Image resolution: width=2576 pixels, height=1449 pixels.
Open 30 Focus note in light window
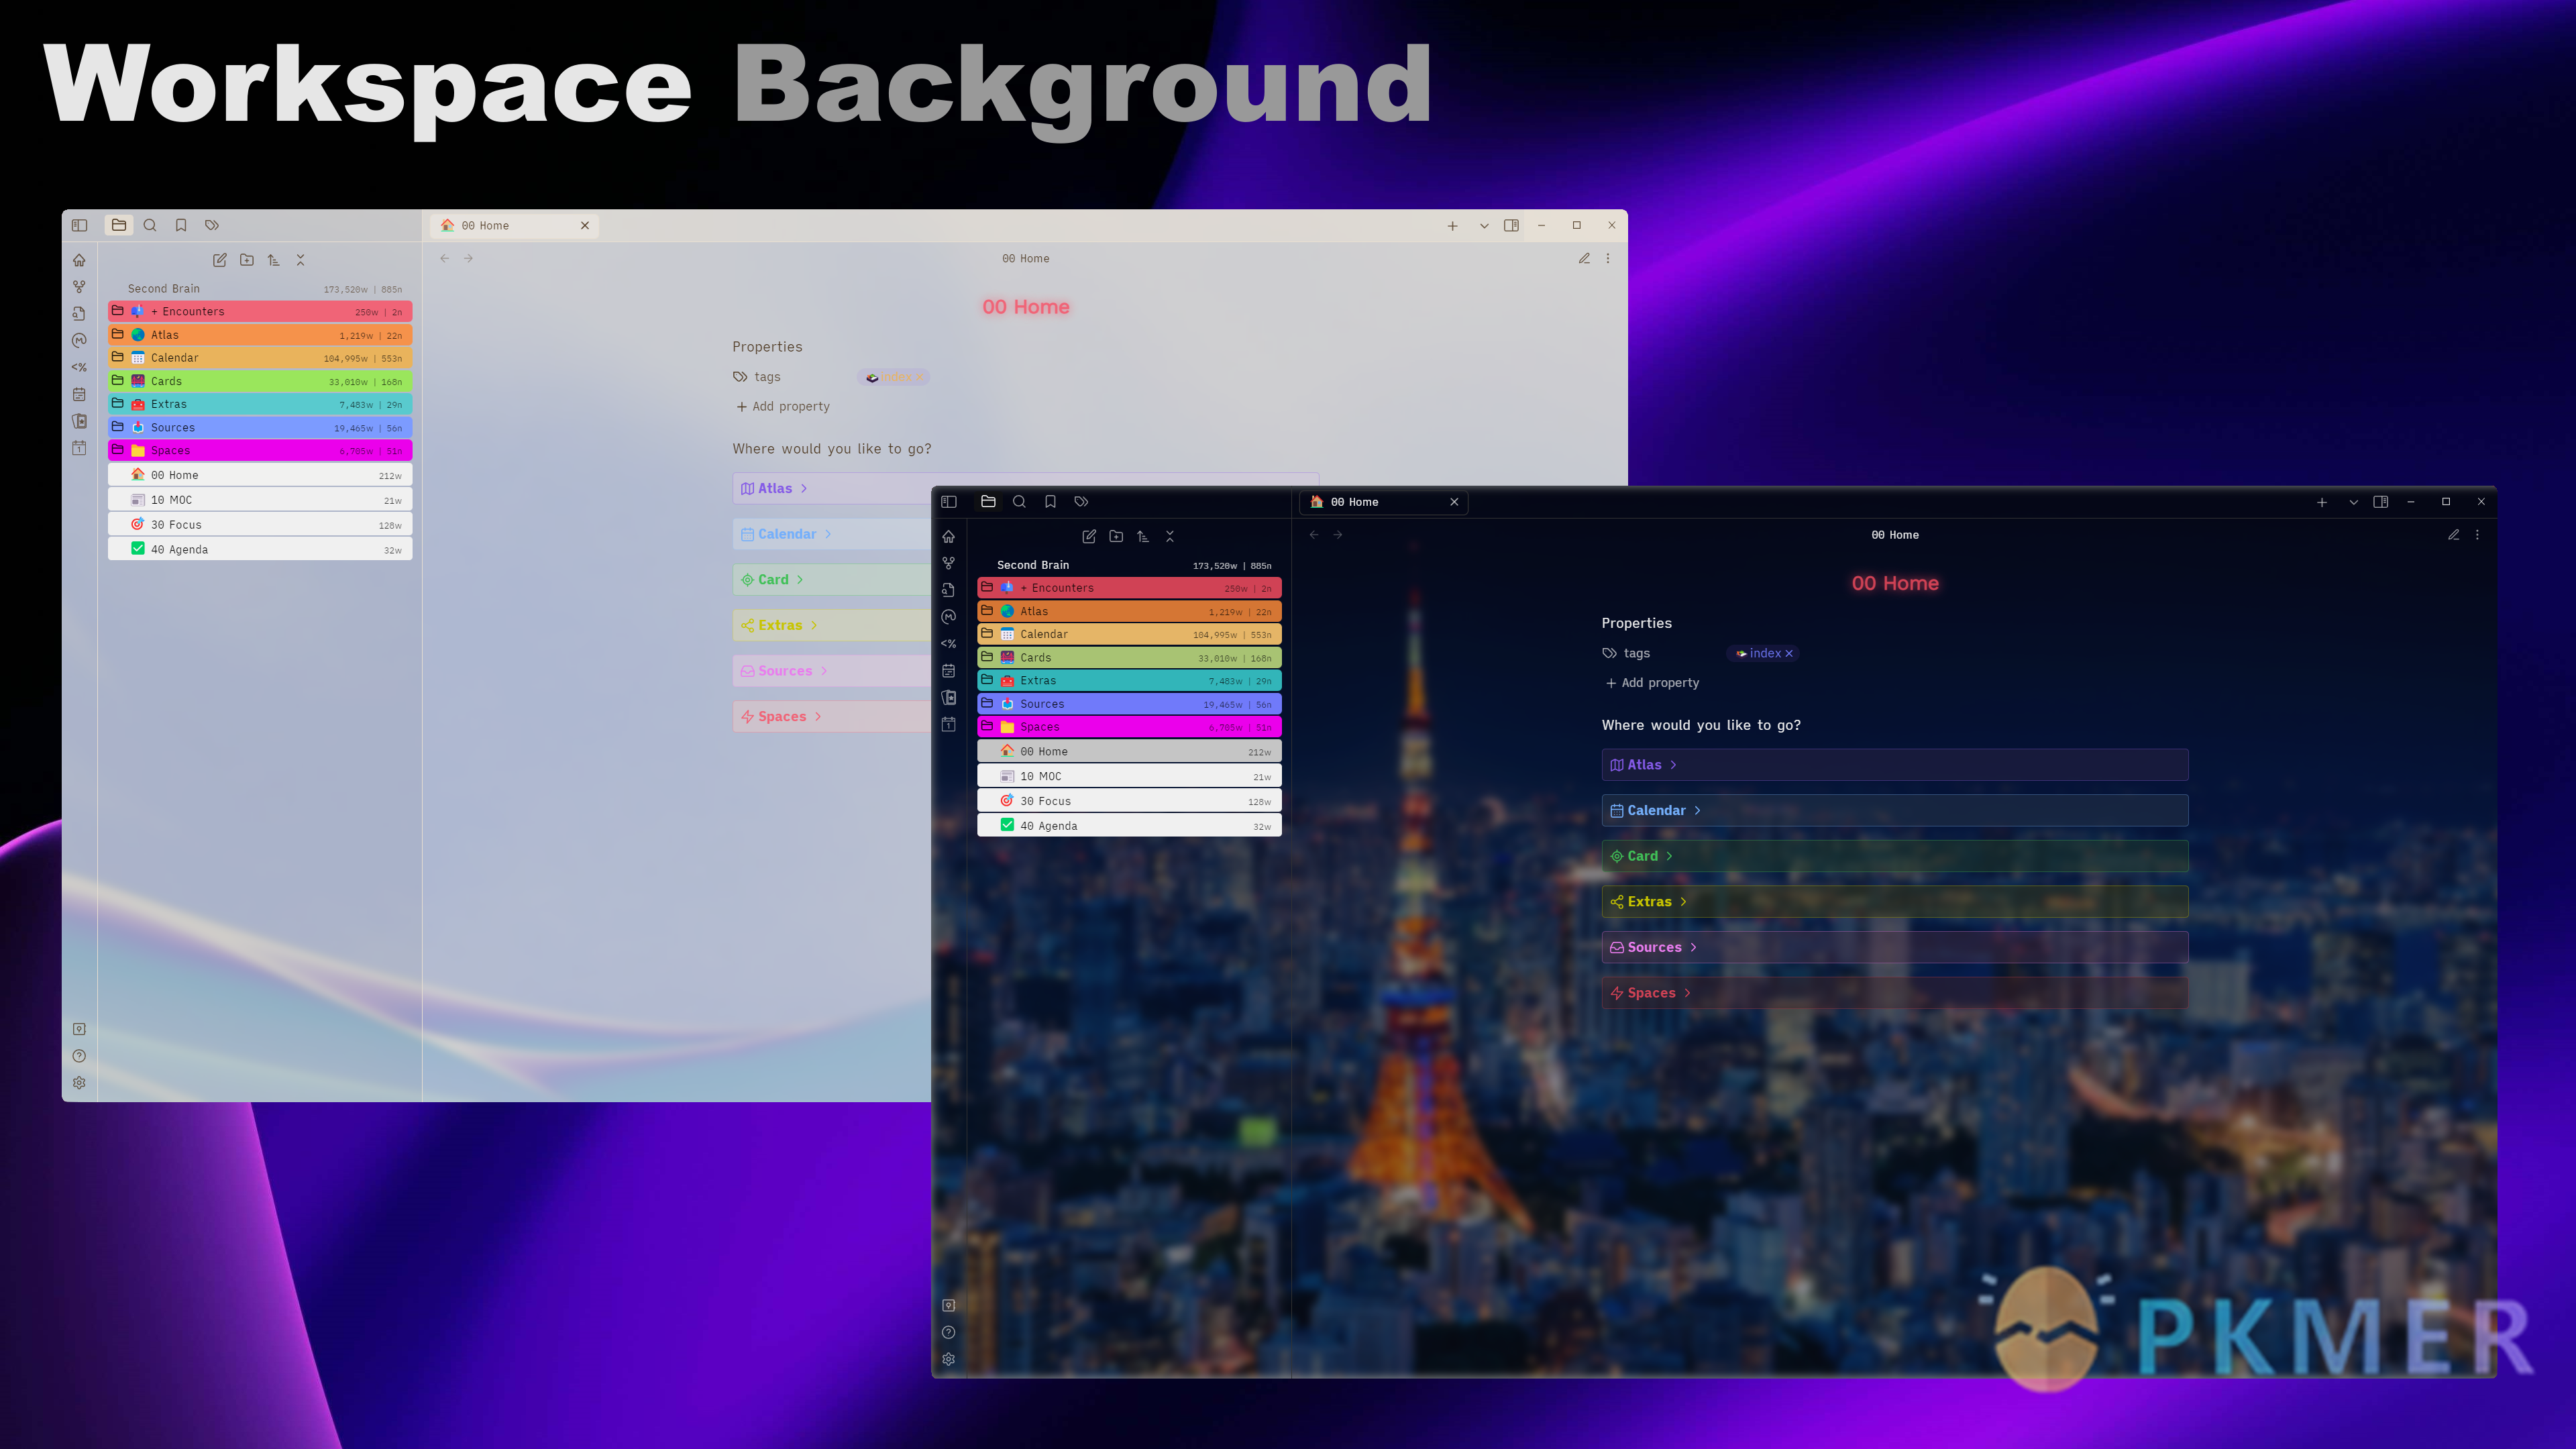[x=260, y=525]
